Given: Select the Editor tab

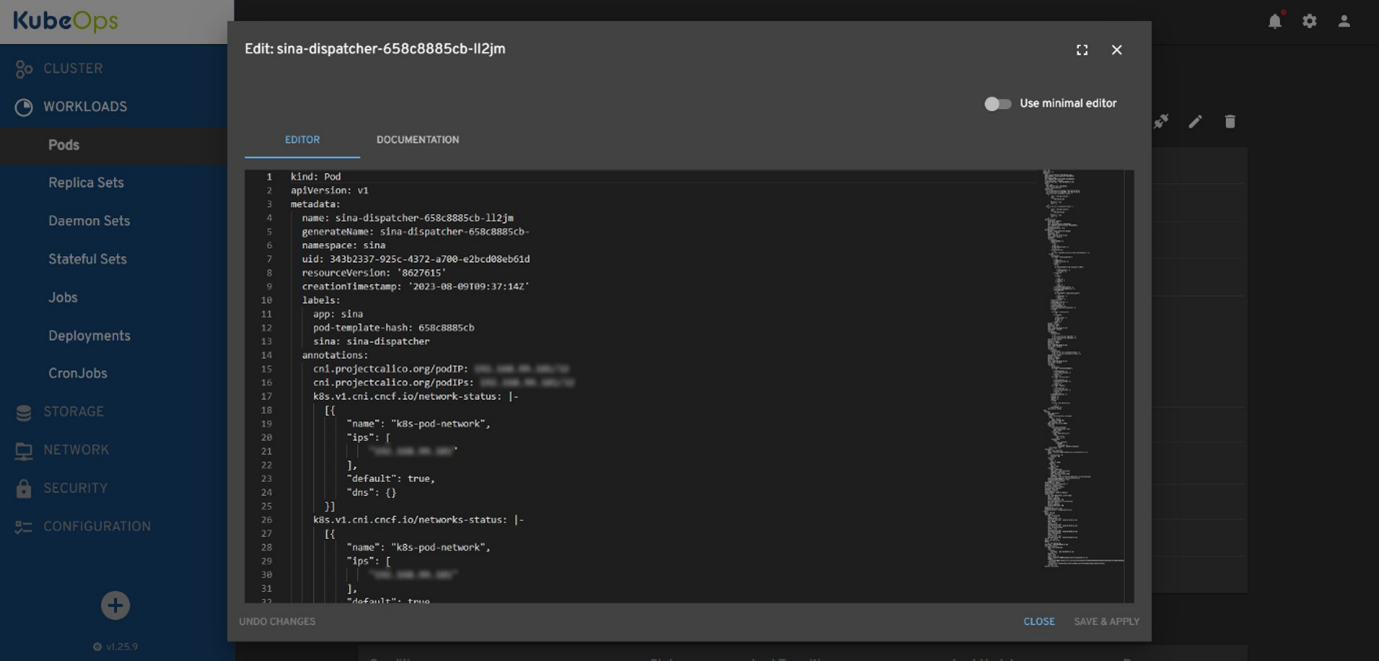Looking at the screenshot, I should point(302,140).
